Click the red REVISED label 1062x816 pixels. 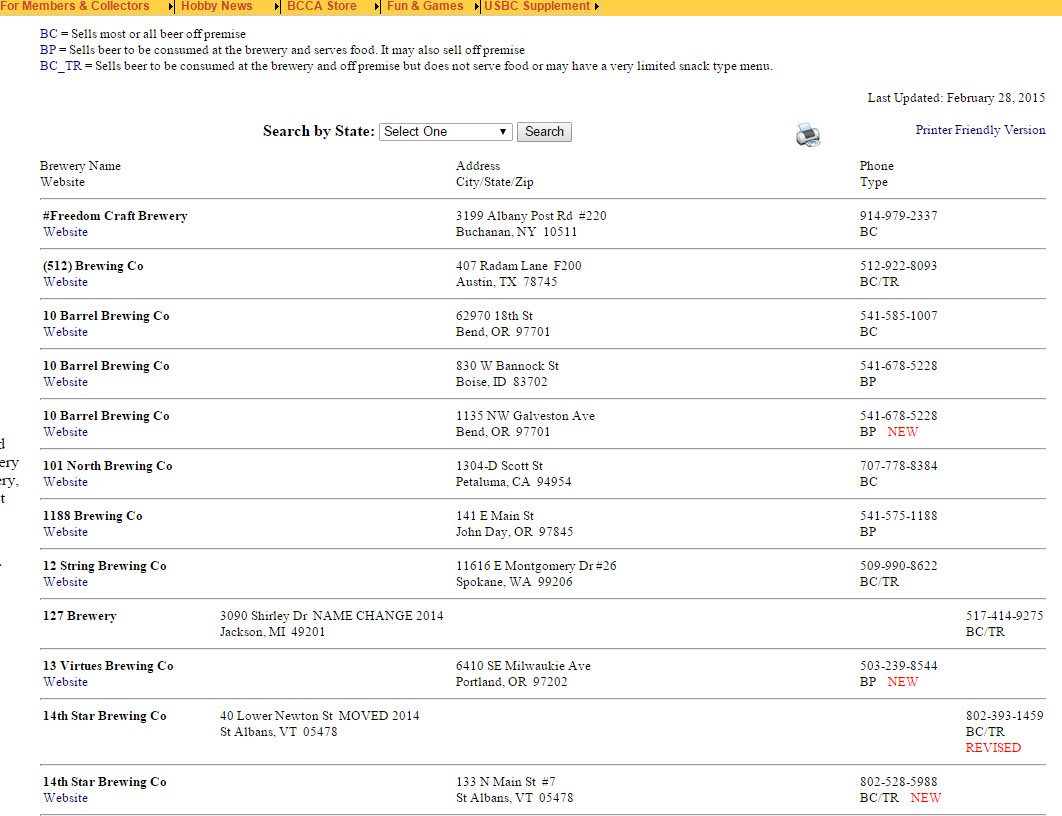(x=993, y=748)
